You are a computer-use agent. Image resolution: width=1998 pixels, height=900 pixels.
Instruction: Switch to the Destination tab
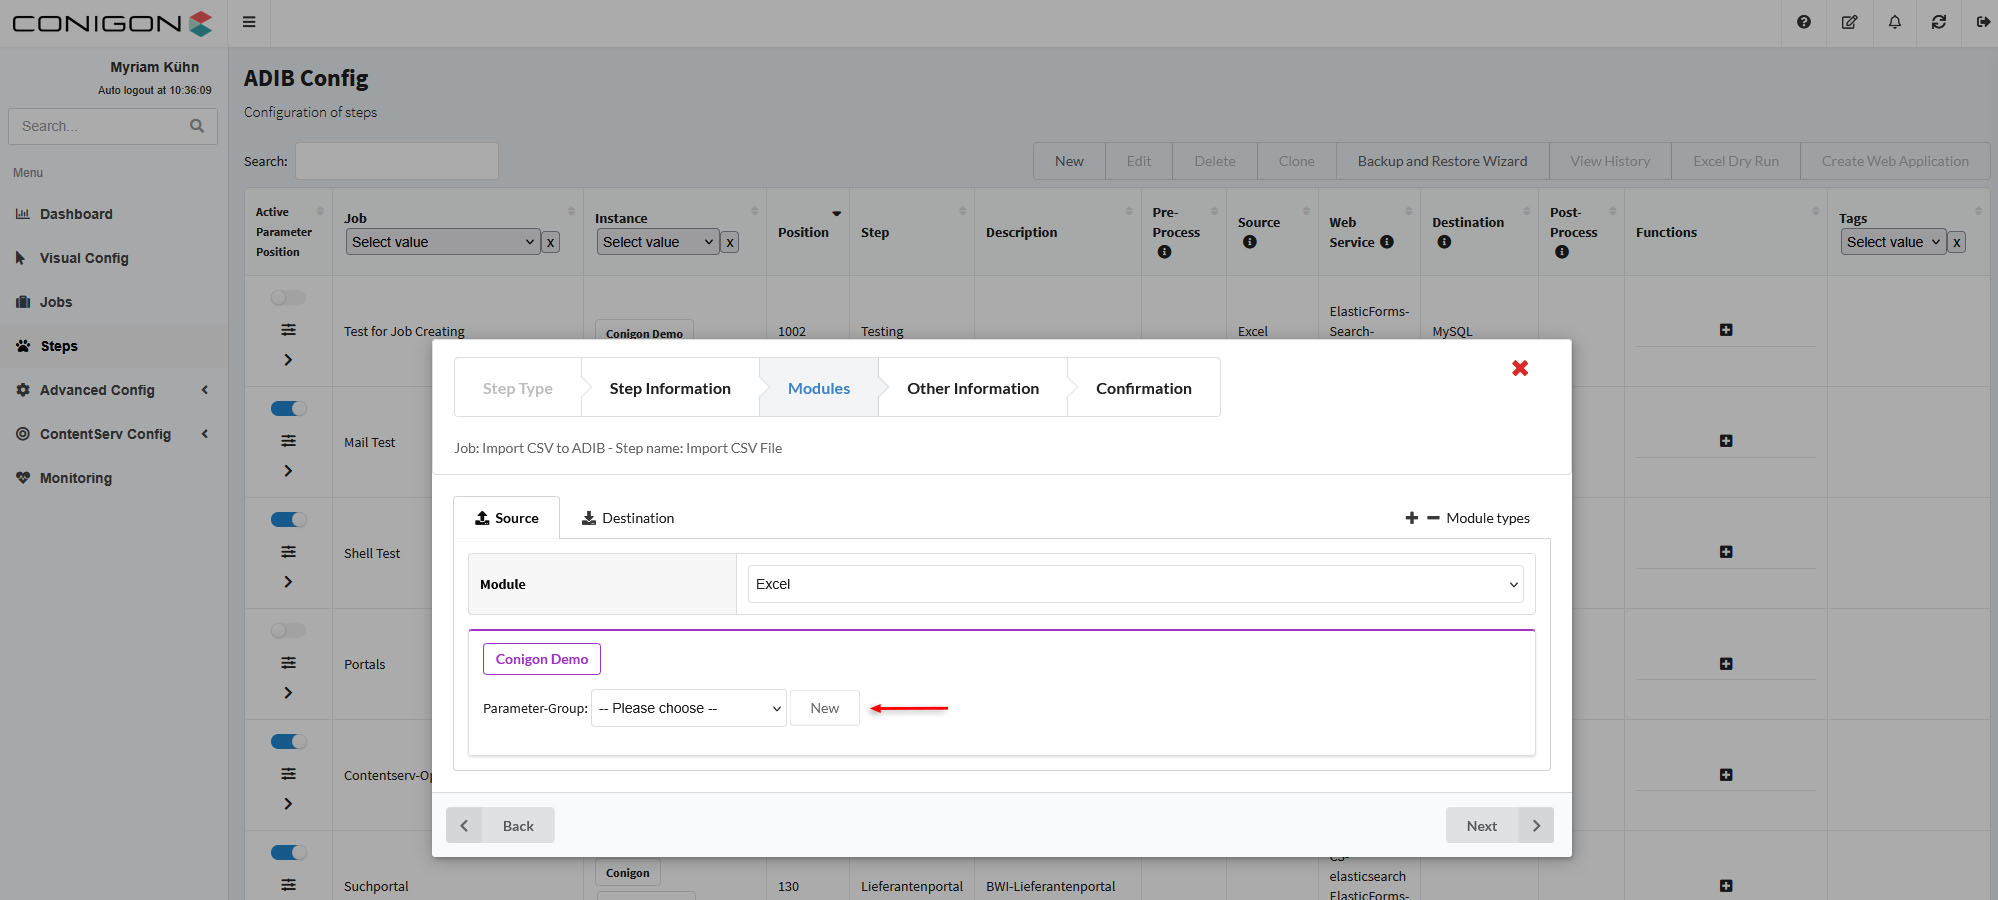(x=628, y=518)
